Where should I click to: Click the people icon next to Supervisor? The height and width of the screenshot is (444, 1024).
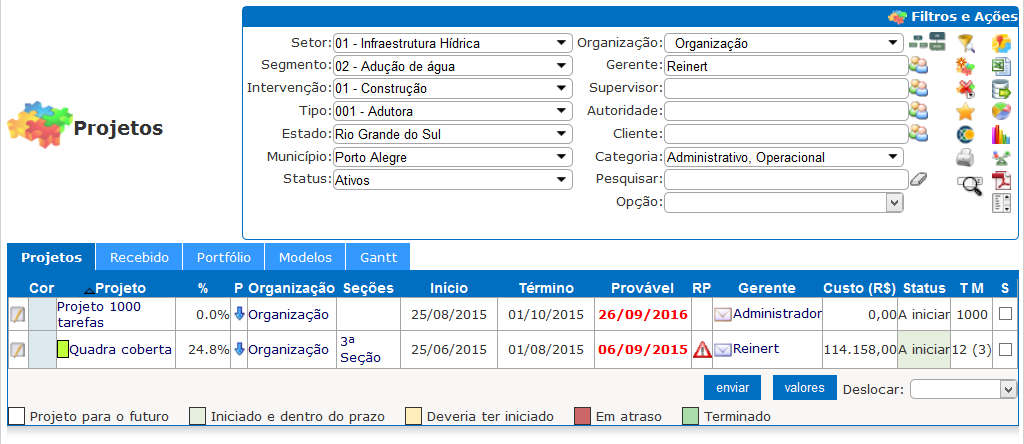pos(919,87)
